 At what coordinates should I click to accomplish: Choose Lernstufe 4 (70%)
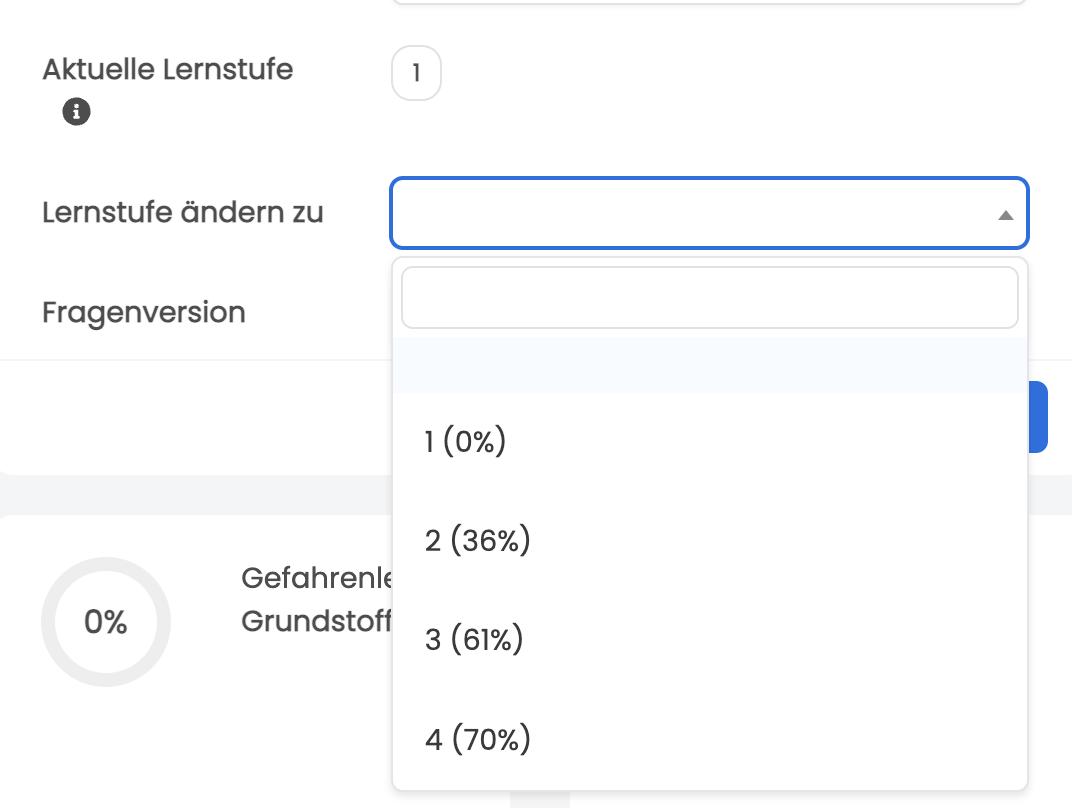tap(477, 740)
